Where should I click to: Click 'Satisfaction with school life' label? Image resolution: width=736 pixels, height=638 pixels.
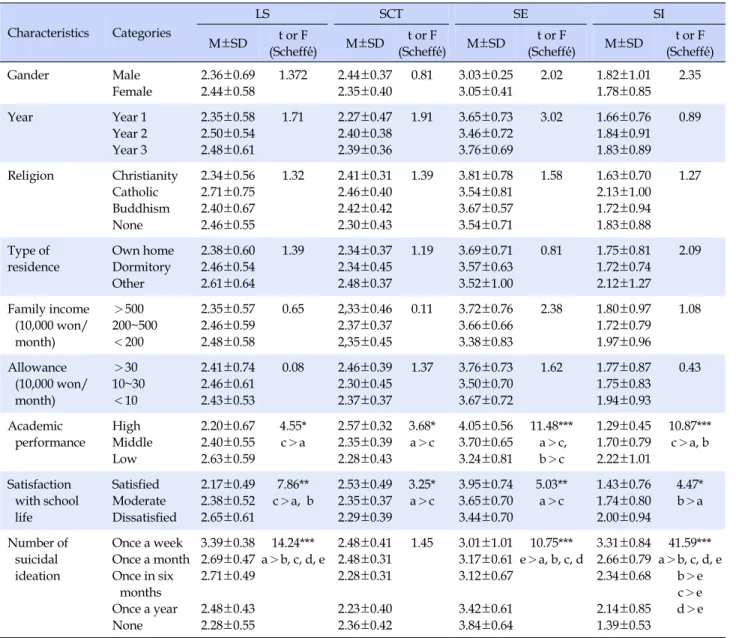tap(43, 501)
